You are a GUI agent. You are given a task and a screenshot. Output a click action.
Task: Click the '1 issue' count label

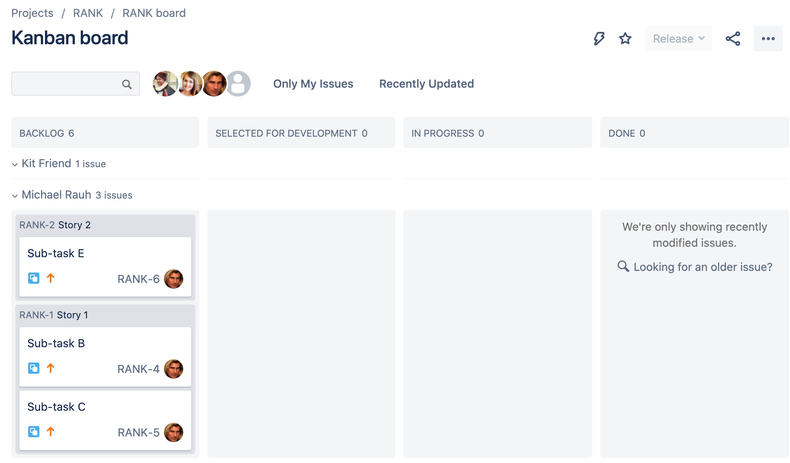click(91, 164)
